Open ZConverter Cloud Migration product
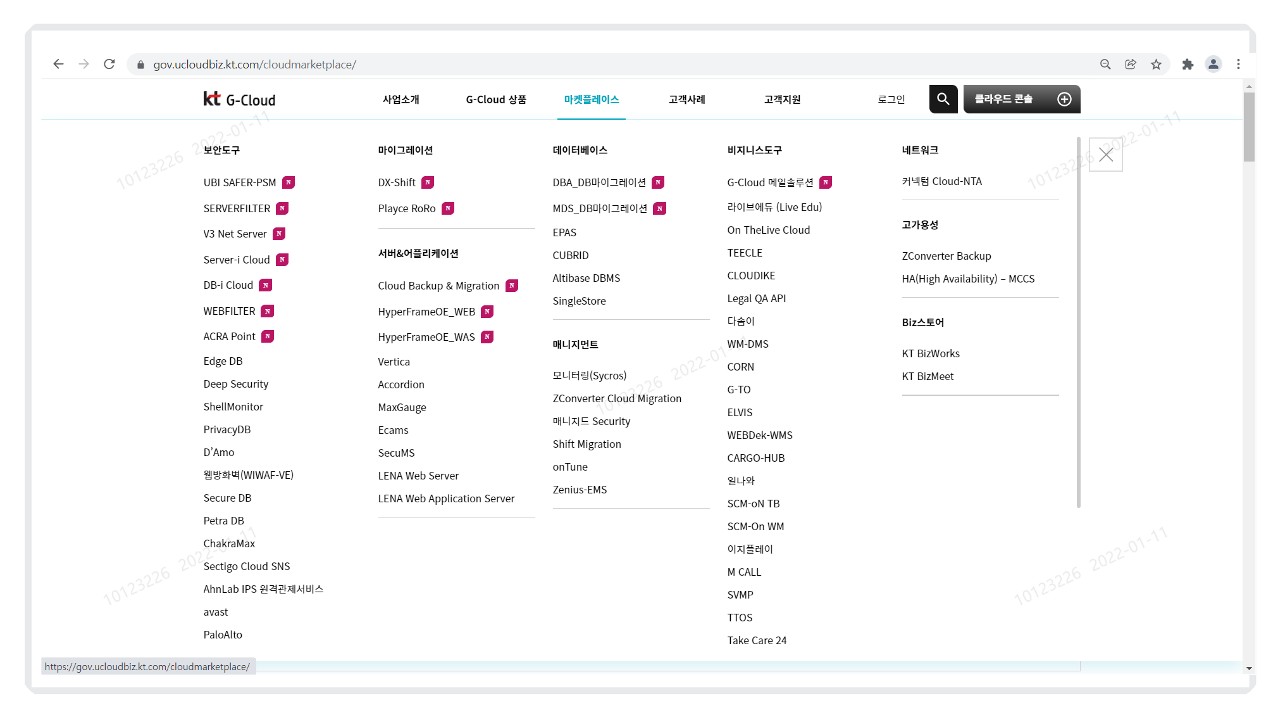 [x=617, y=398]
